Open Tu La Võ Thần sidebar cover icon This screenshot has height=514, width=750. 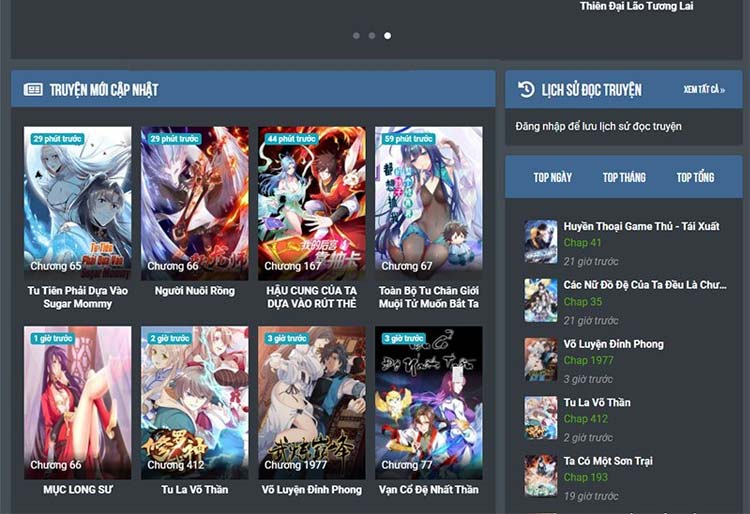(541, 418)
